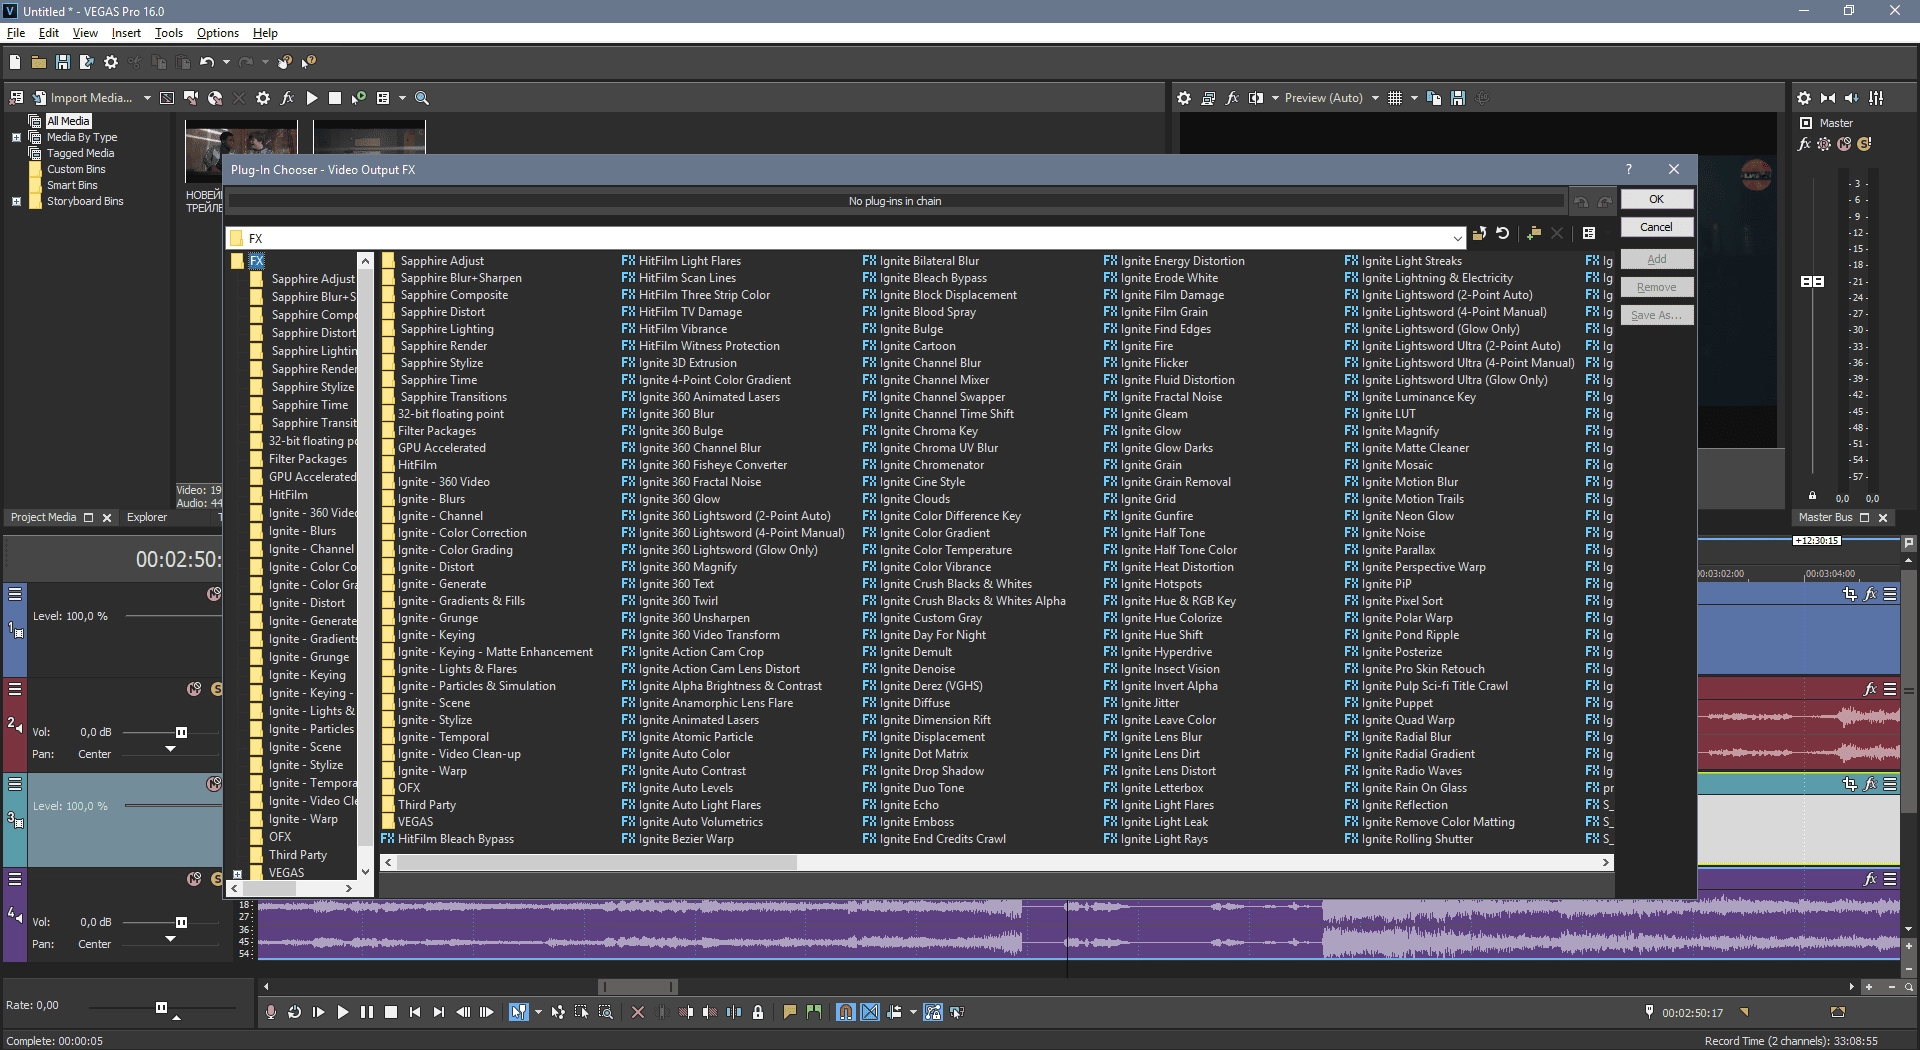
Task: Open Media FX via the fx icon in the Project Media toolbar
Action: pos(287,98)
